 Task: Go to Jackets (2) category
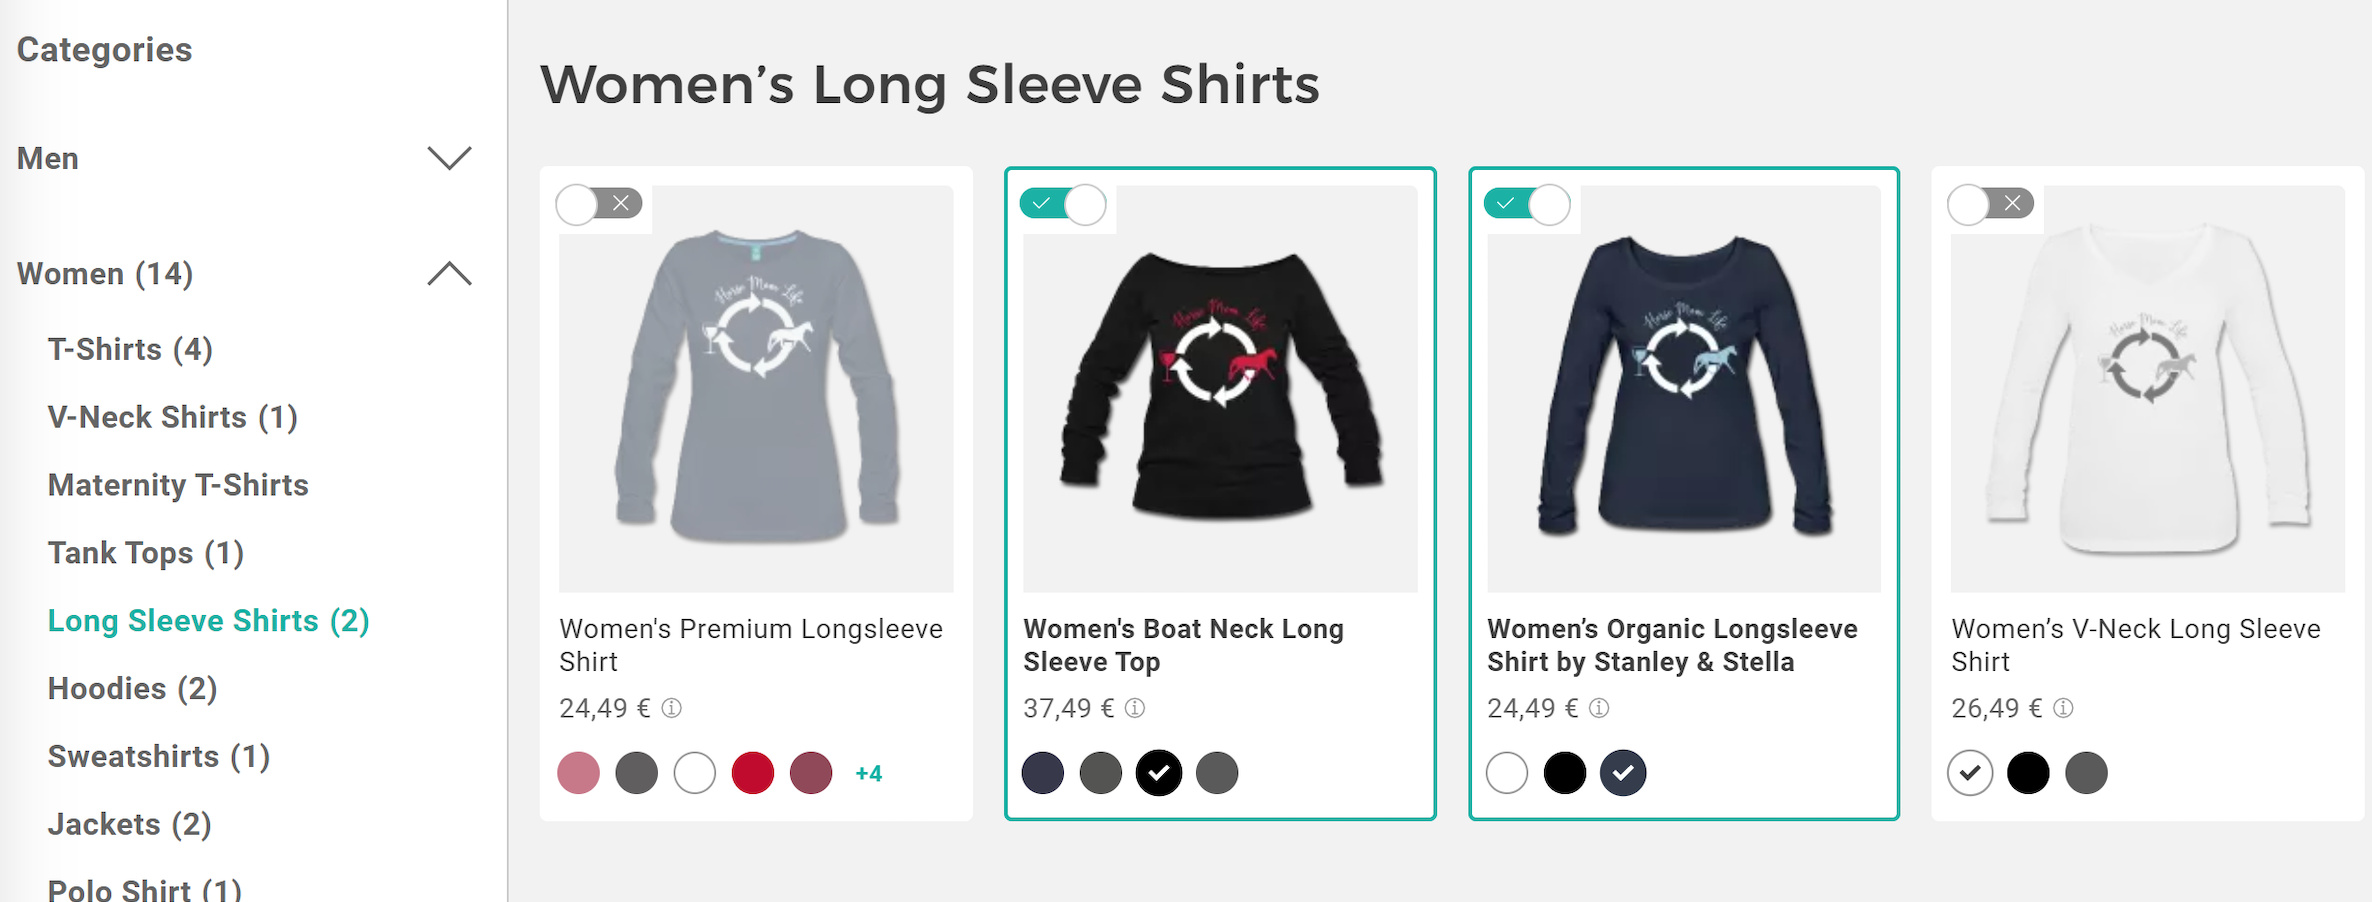(129, 824)
